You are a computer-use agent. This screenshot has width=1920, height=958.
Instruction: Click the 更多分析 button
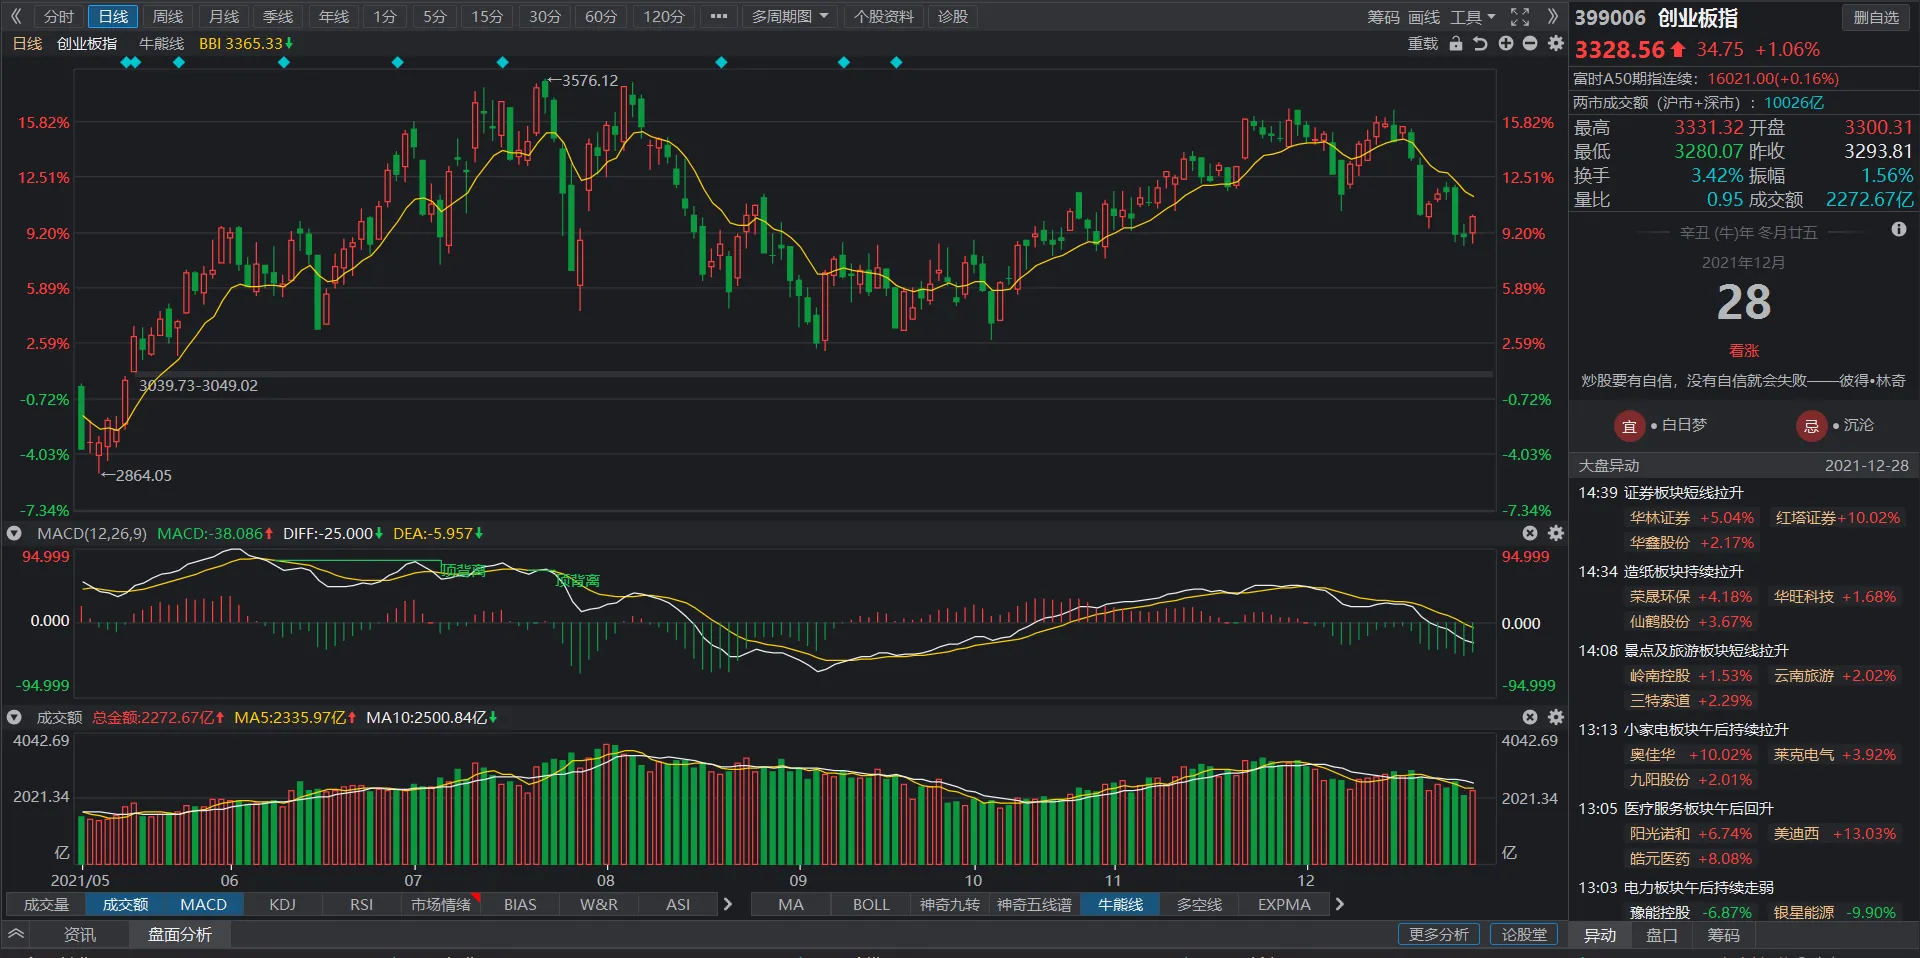1438,935
